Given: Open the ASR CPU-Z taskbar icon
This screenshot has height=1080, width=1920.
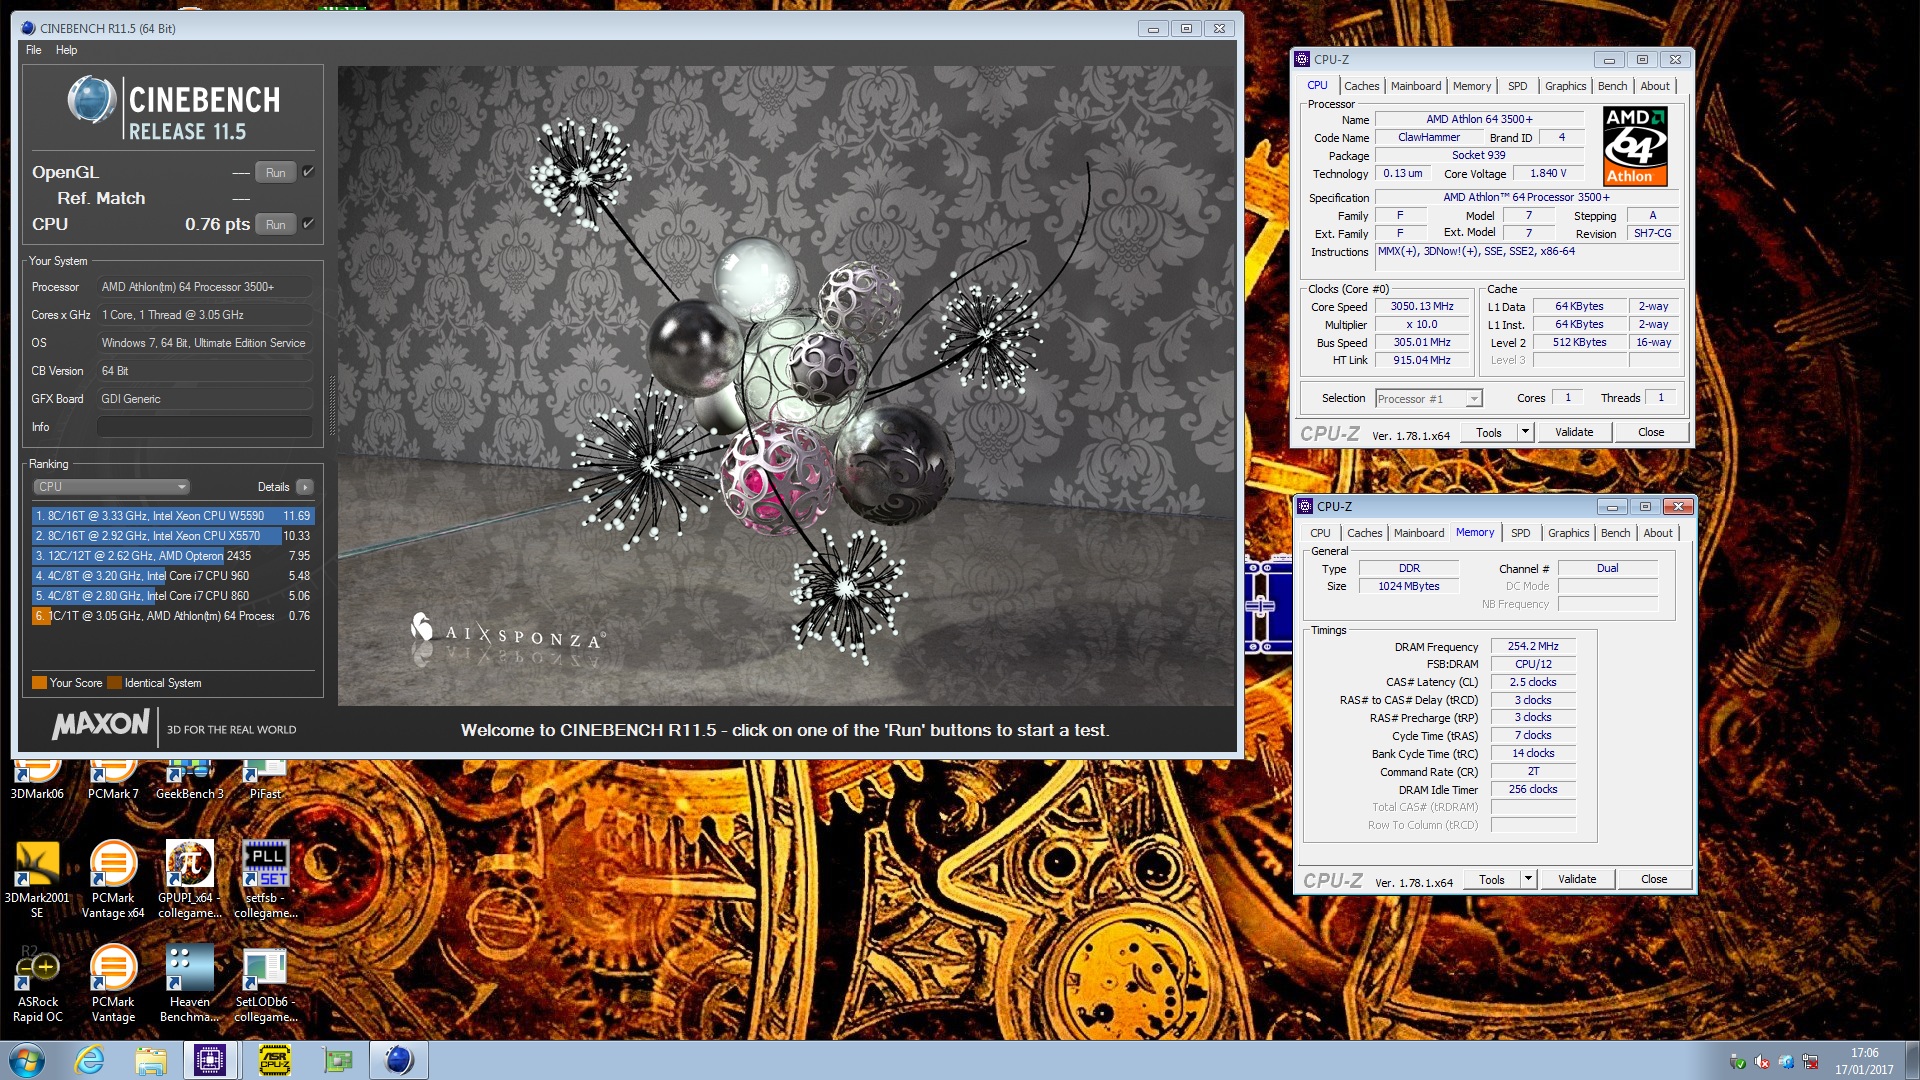Looking at the screenshot, I should (274, 1060).
